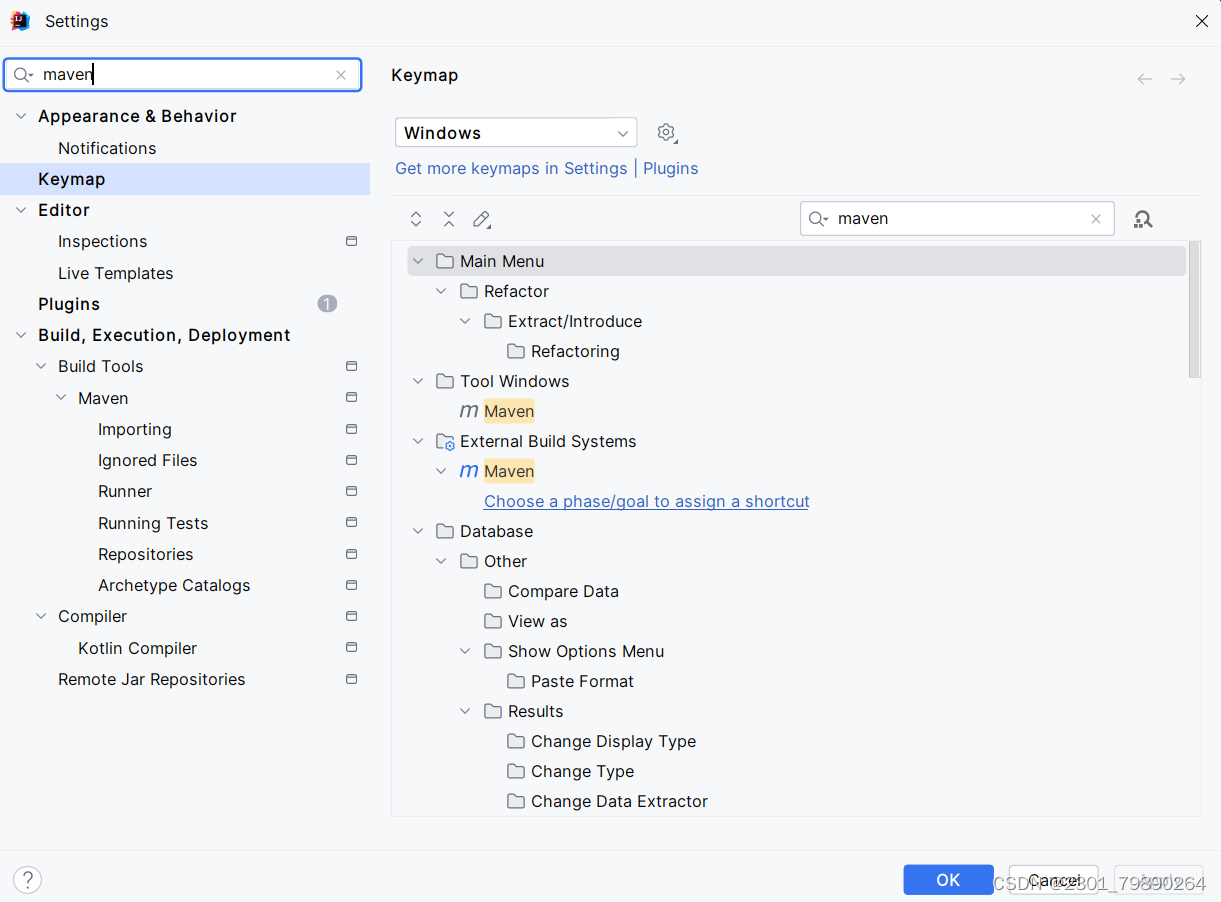Click the Help question mark icon

point(27,880)
